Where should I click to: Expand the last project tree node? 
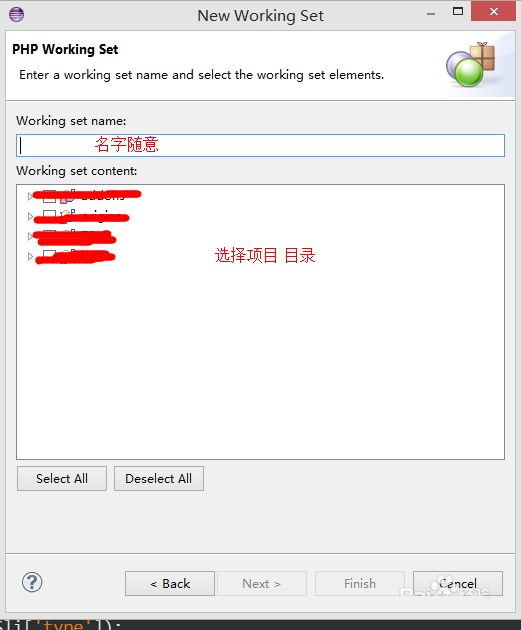(30, 256)
